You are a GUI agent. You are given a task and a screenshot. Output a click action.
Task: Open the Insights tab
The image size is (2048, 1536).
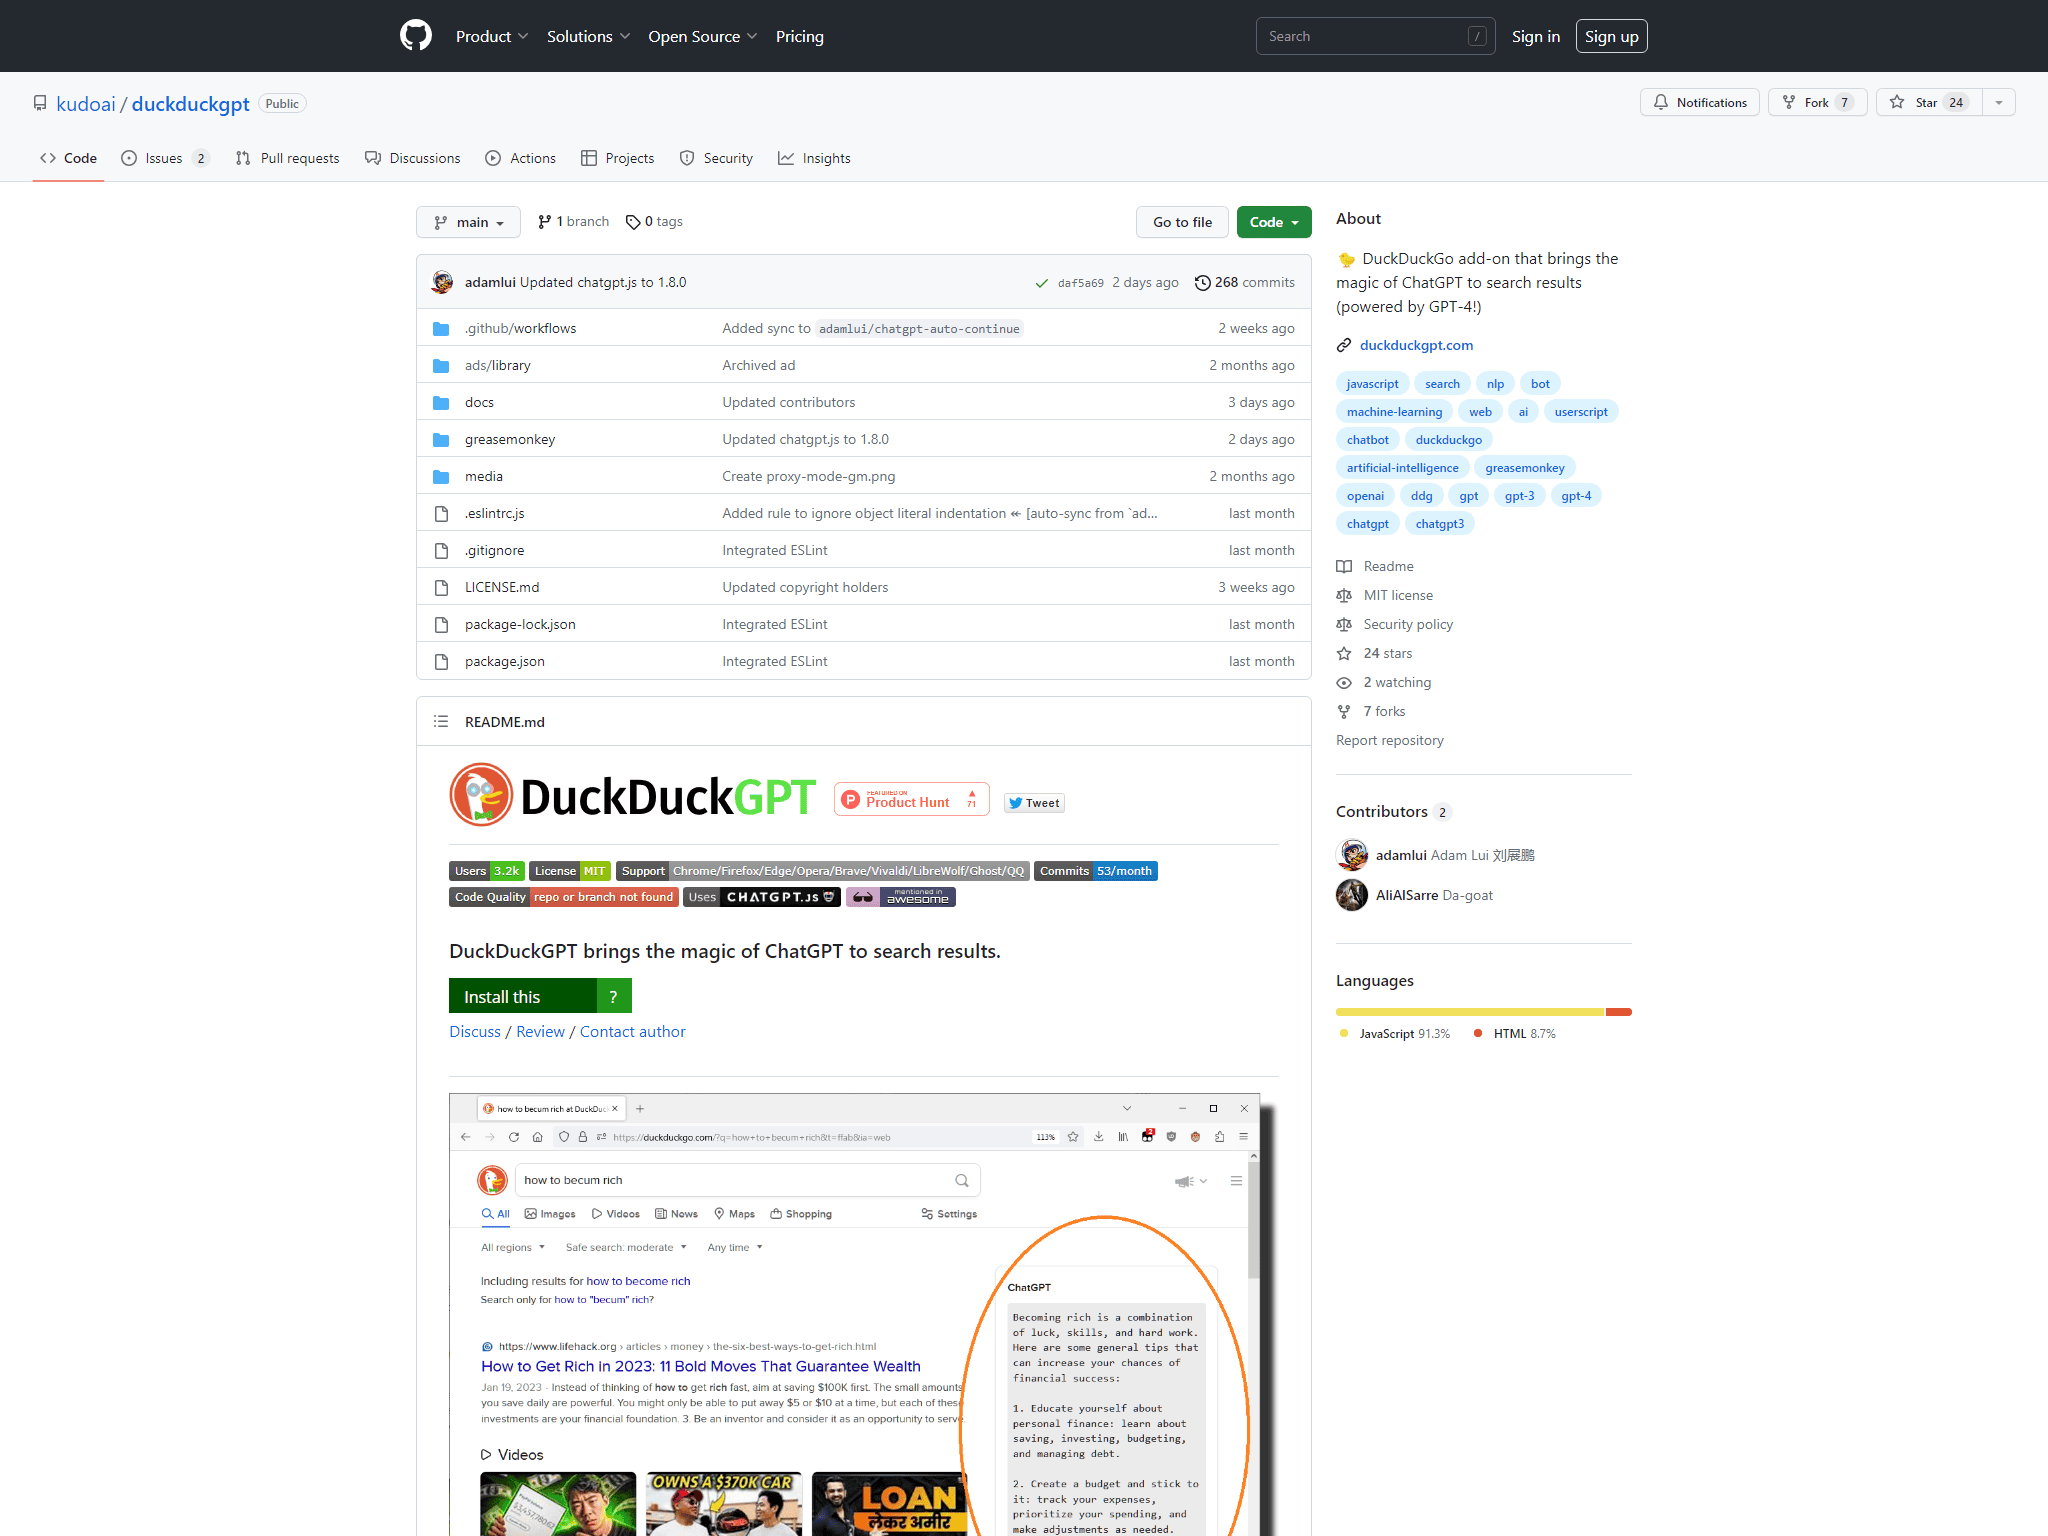point(815,158)
